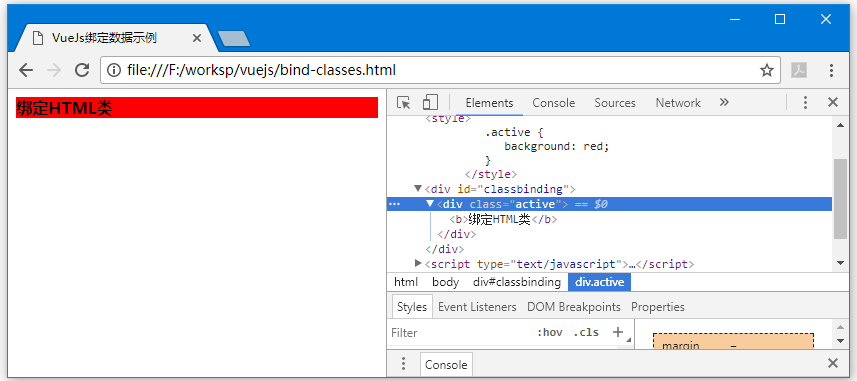857x381 pixels.
Task: Open the DevTools customize menu icon
Action: (805, 102)
